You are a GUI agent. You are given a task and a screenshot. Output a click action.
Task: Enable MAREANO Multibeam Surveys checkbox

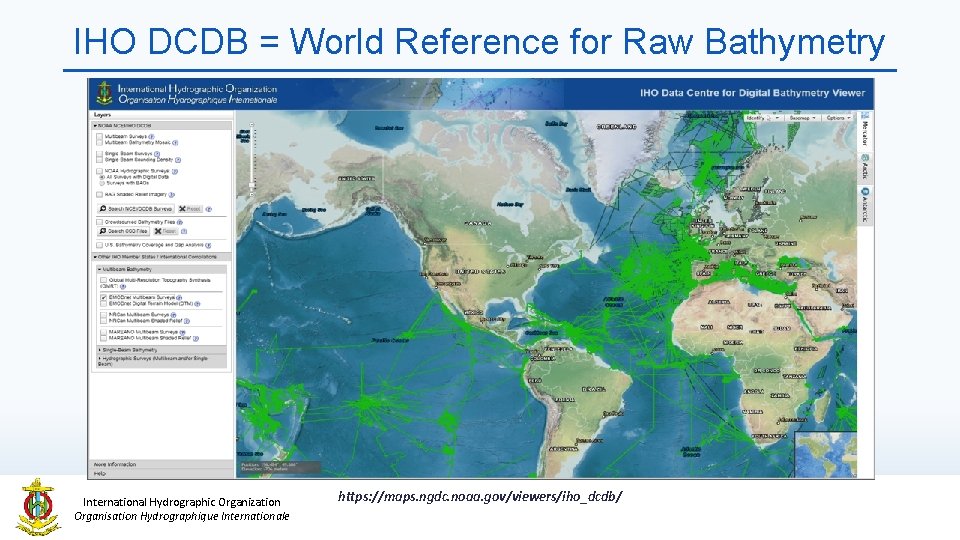(103, 332)
